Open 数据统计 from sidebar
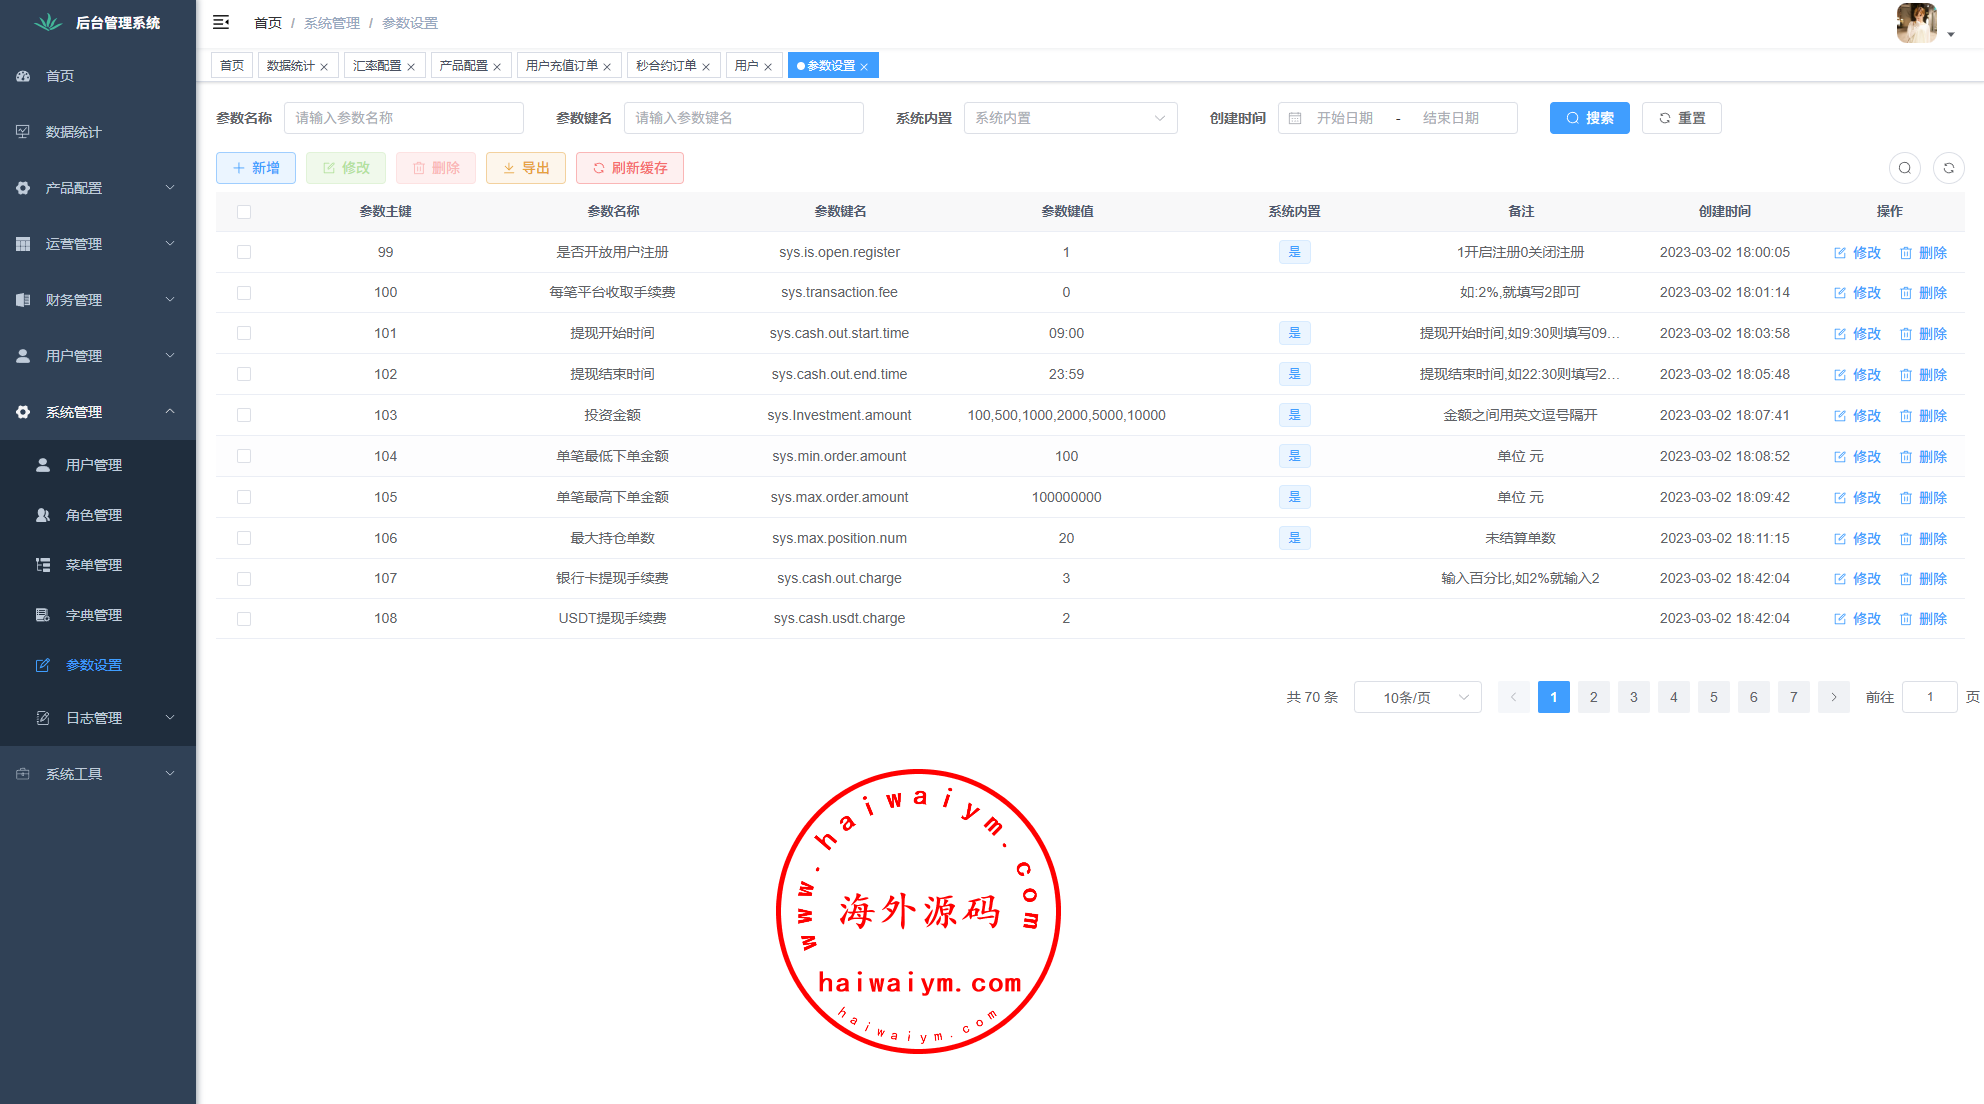This screenshot has width=1984, height=1104. 73,132
